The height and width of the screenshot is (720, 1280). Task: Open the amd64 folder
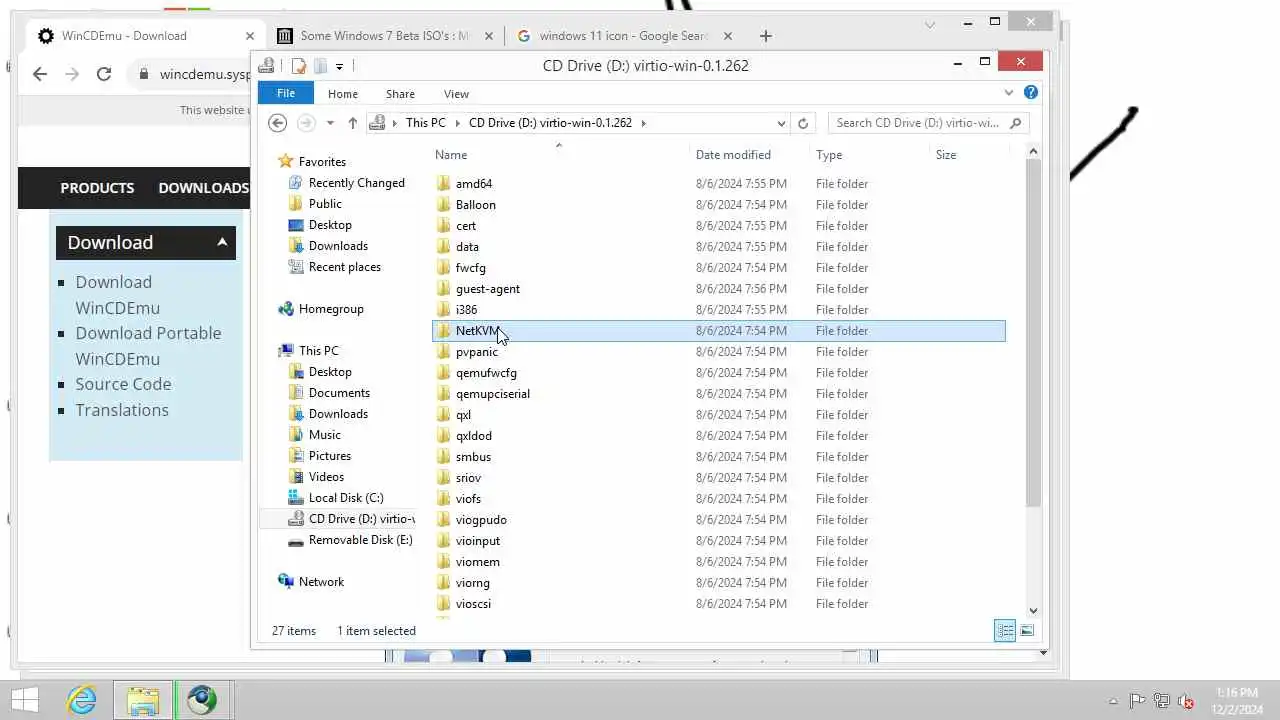tap(474, 184)
